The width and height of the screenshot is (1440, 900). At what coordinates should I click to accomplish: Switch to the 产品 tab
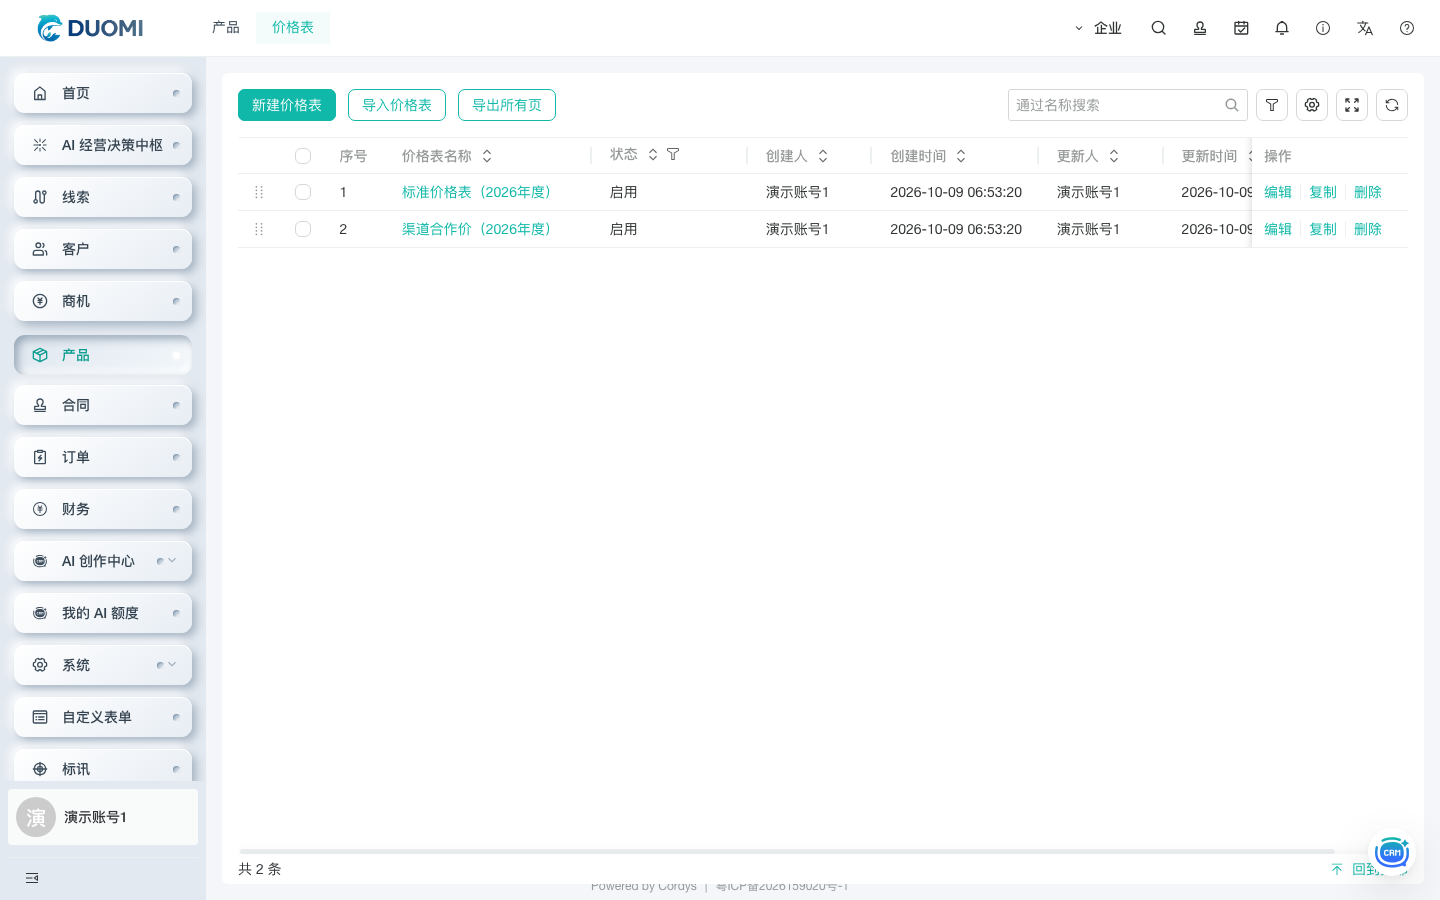pos(226,27)
